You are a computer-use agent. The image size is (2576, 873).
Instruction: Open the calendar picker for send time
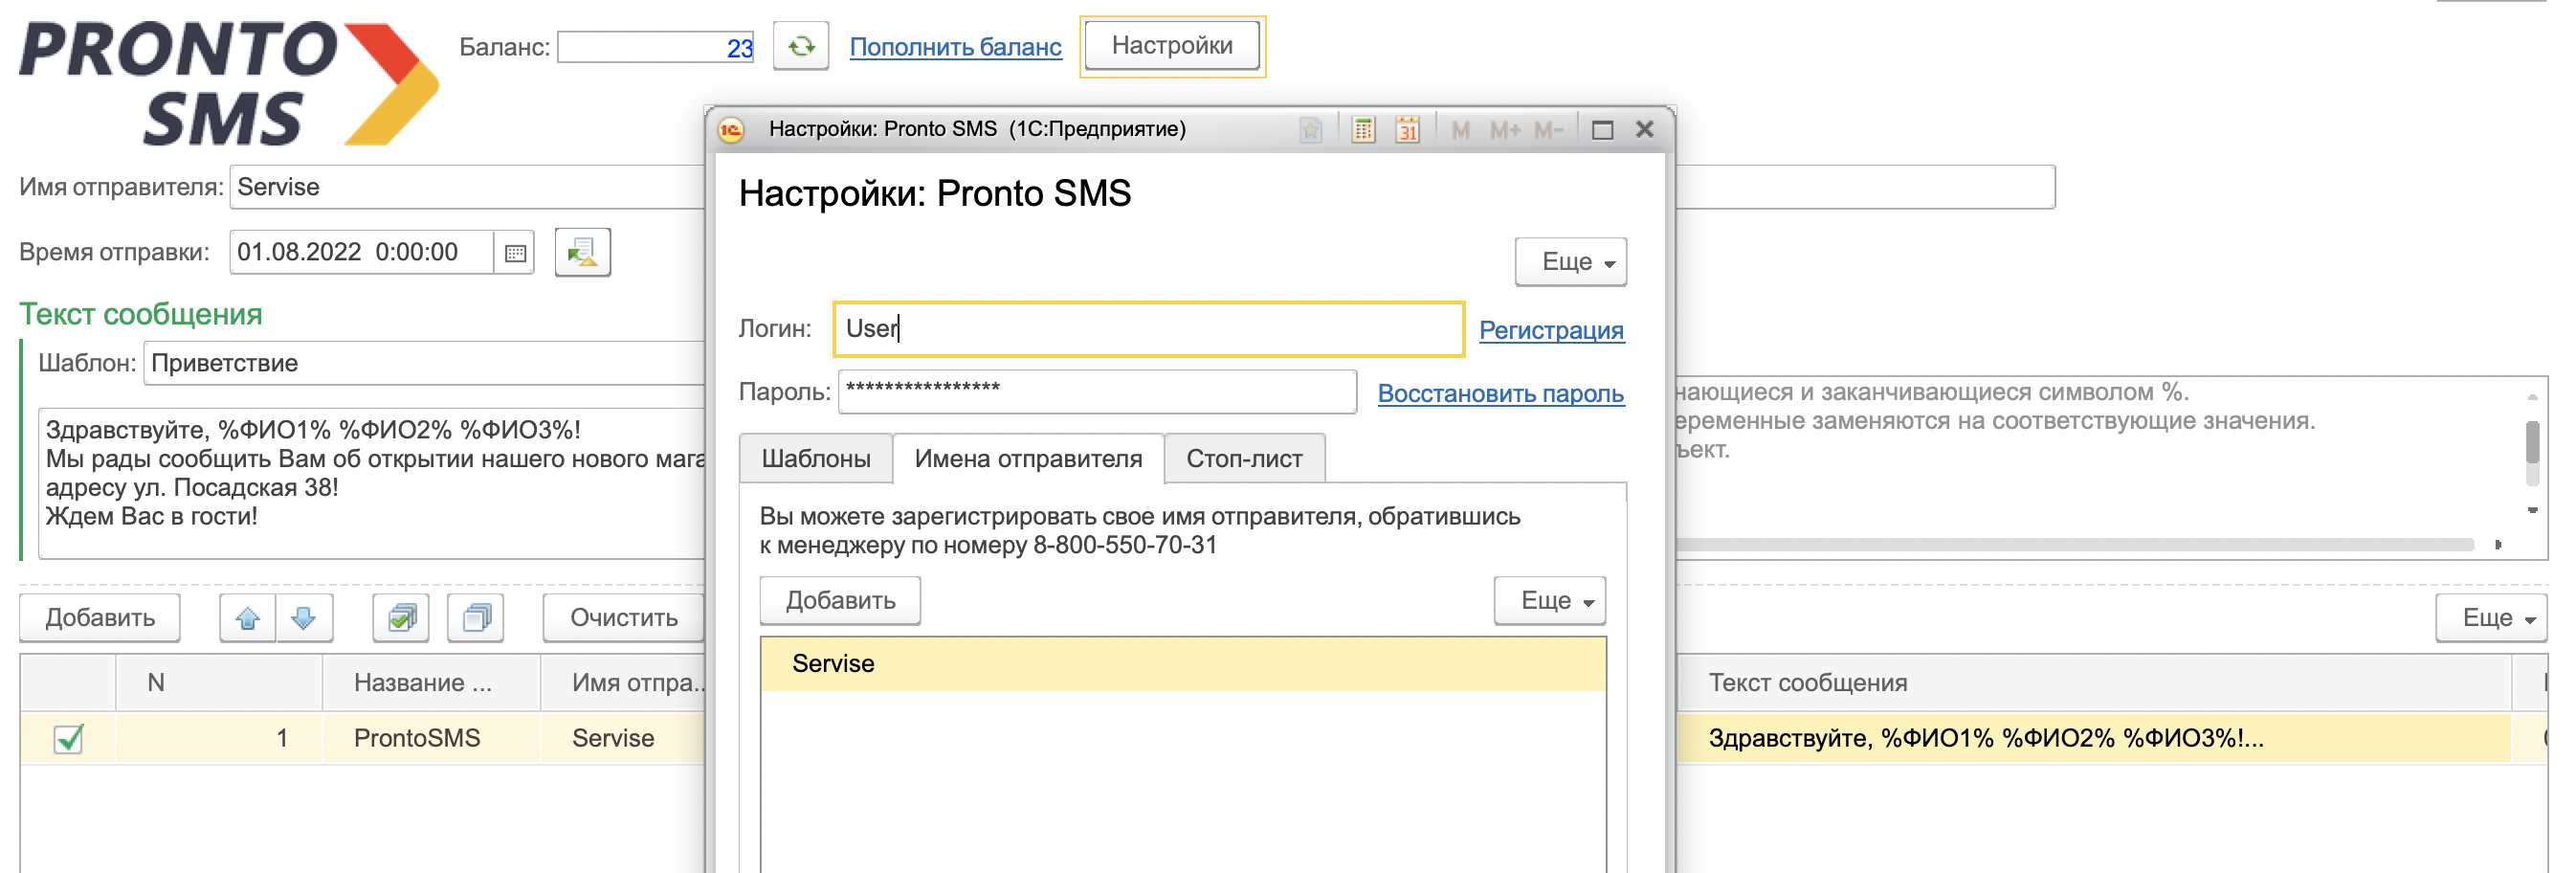click(x=515, y=253)
